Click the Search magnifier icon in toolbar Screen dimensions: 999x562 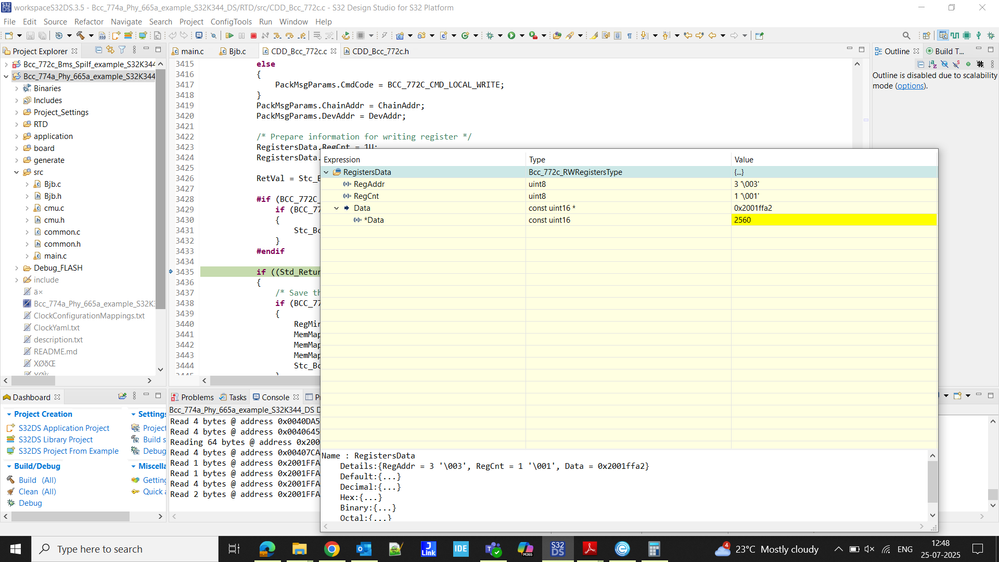point(906,36)
